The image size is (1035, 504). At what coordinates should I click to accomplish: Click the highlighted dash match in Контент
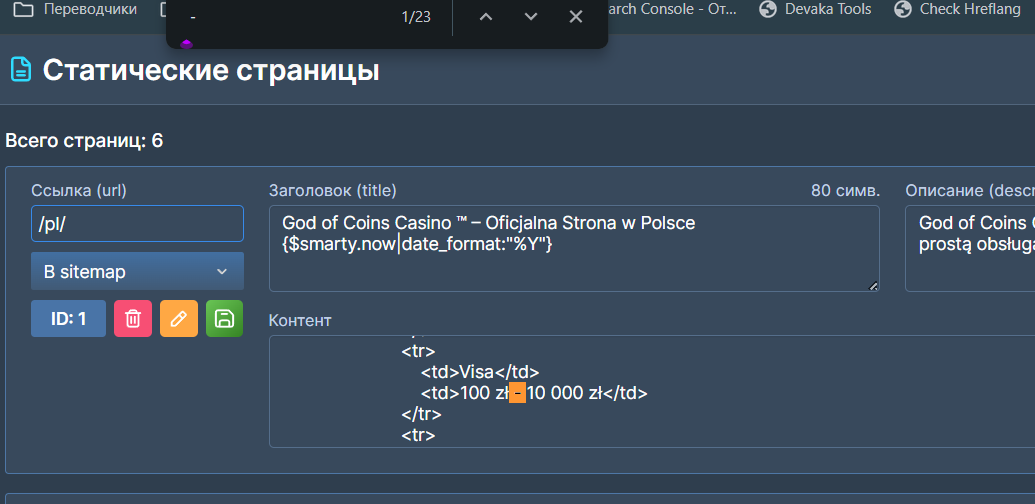coord(517,393)
